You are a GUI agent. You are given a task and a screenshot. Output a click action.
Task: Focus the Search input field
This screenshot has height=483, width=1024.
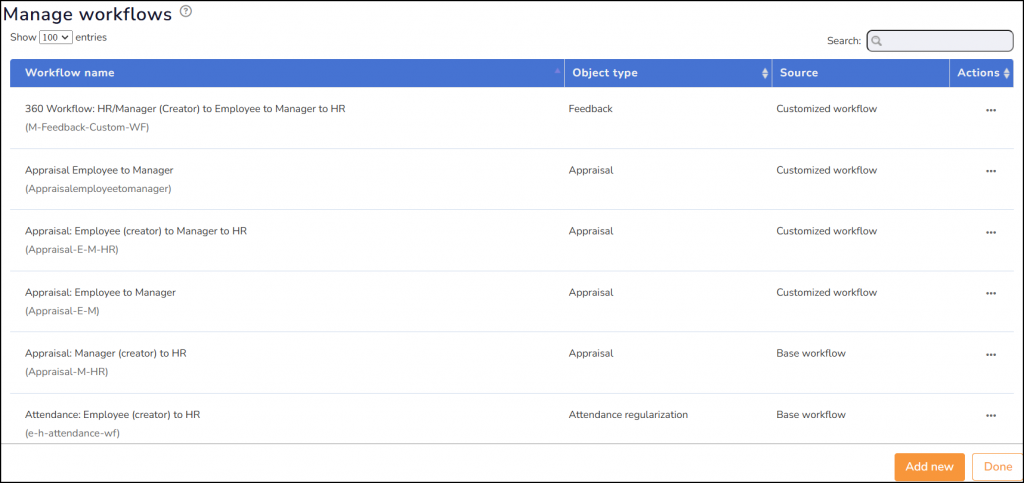940,40
